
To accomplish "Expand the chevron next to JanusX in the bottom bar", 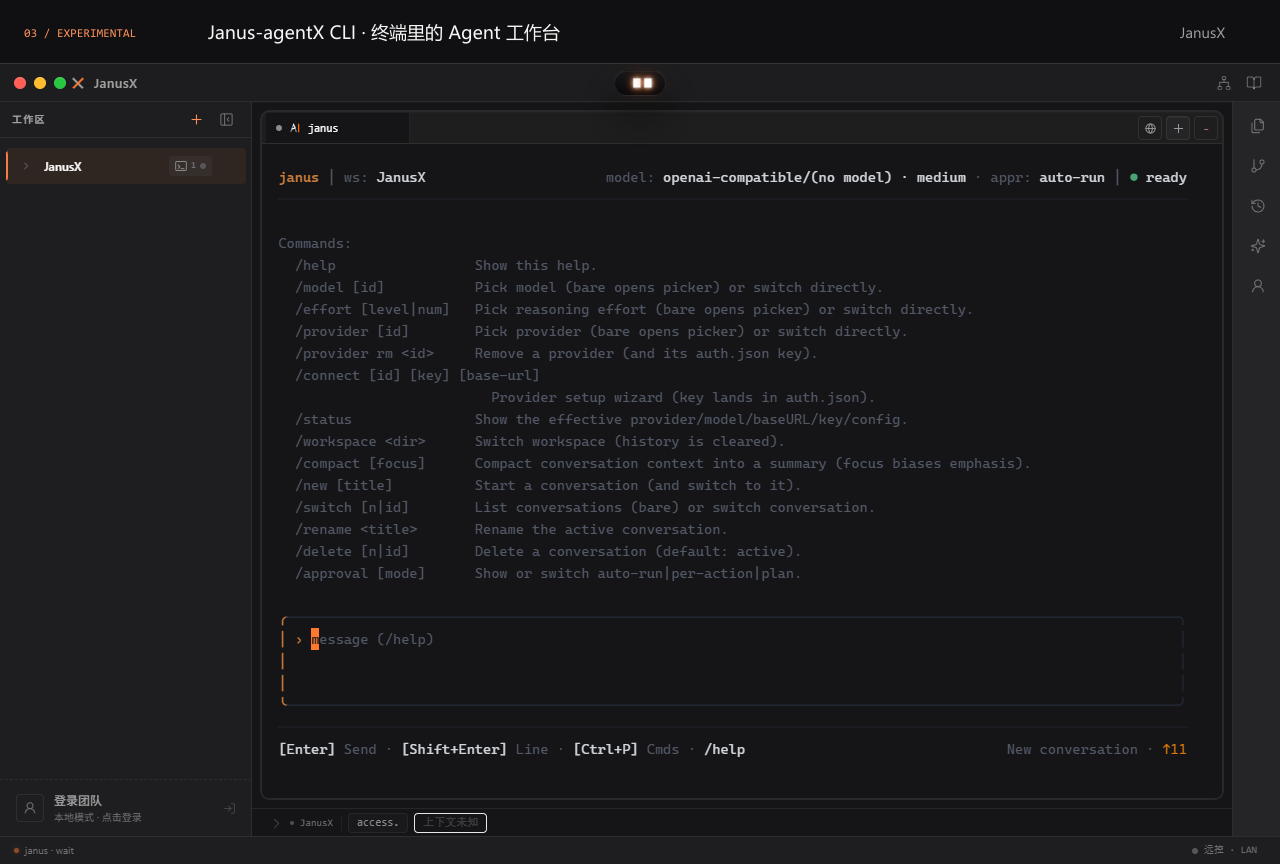I will (x=276, y=823).
